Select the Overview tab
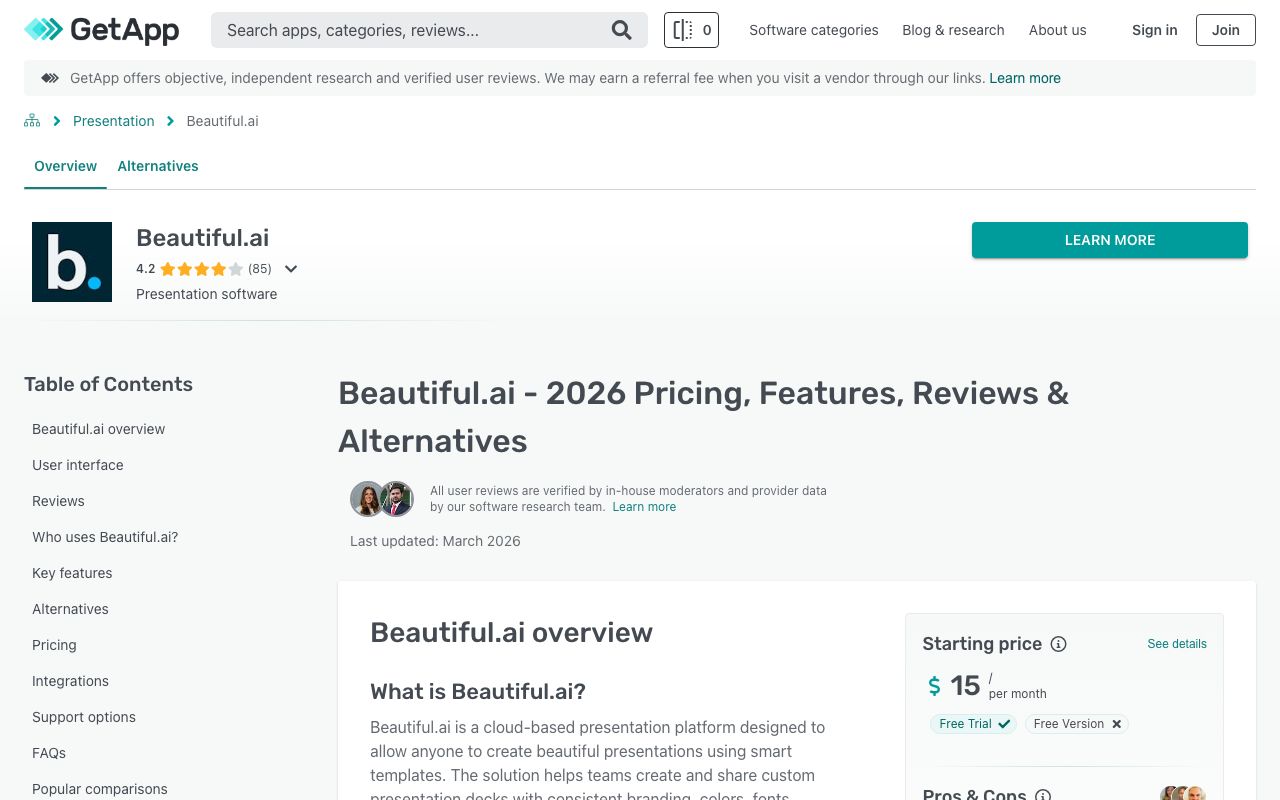The width and height of the screenshot is (1280, 800). [65, 166]
